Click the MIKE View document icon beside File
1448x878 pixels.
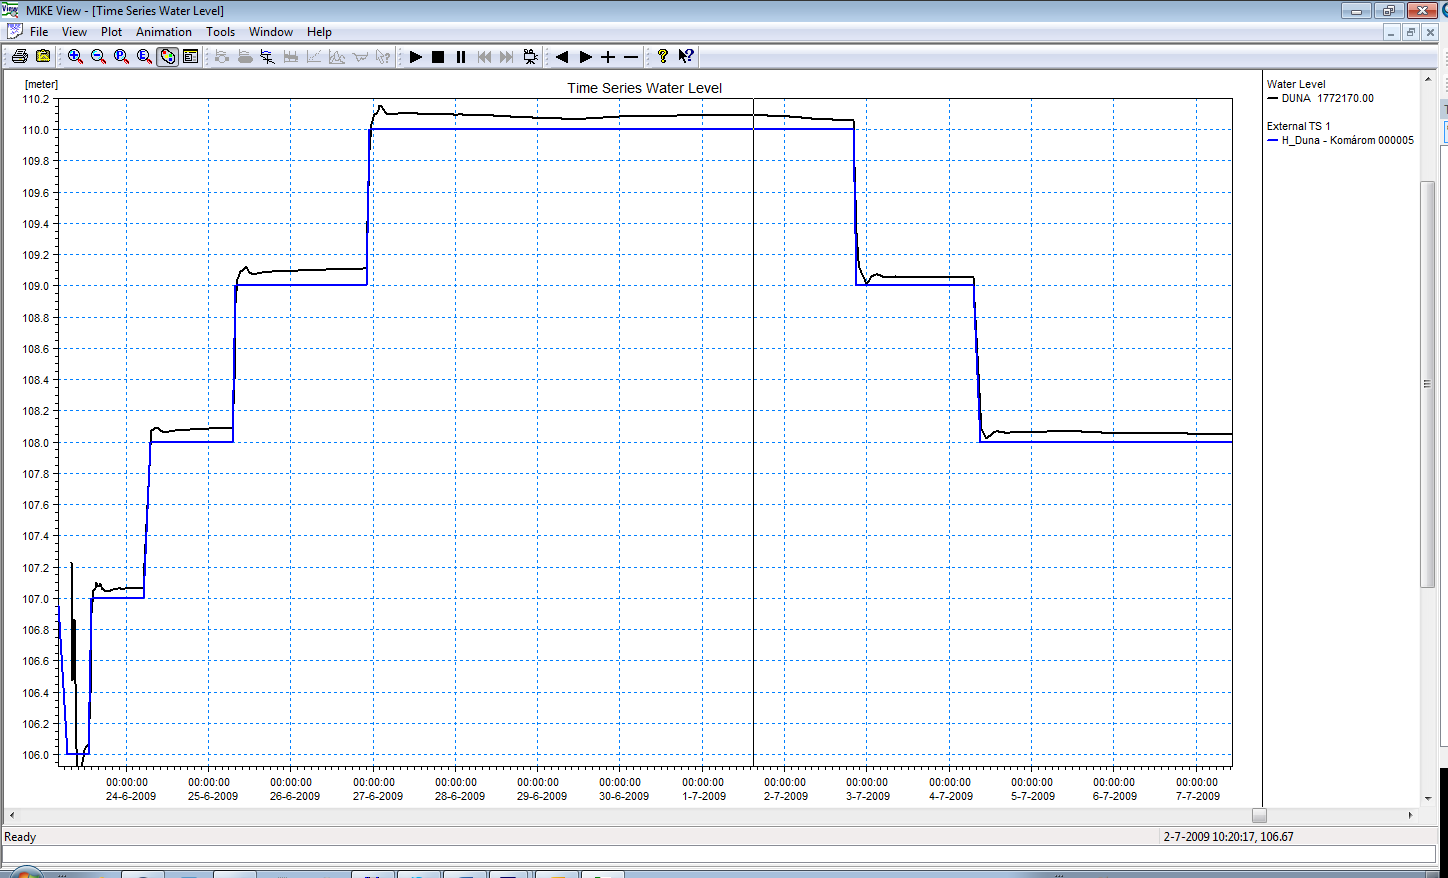(14, 32)
